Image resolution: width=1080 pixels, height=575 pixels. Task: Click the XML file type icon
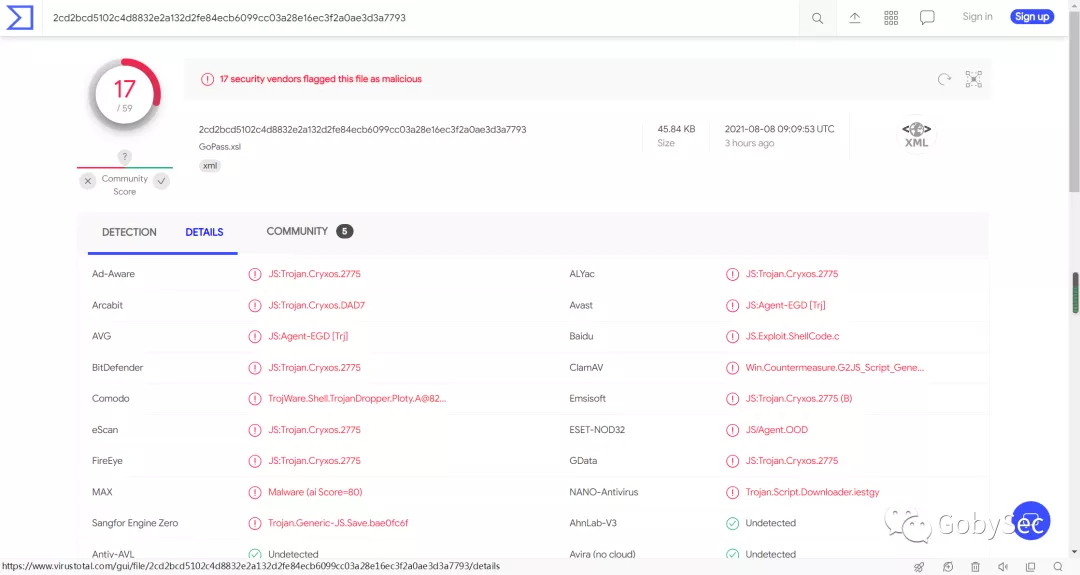click(916, 134)
